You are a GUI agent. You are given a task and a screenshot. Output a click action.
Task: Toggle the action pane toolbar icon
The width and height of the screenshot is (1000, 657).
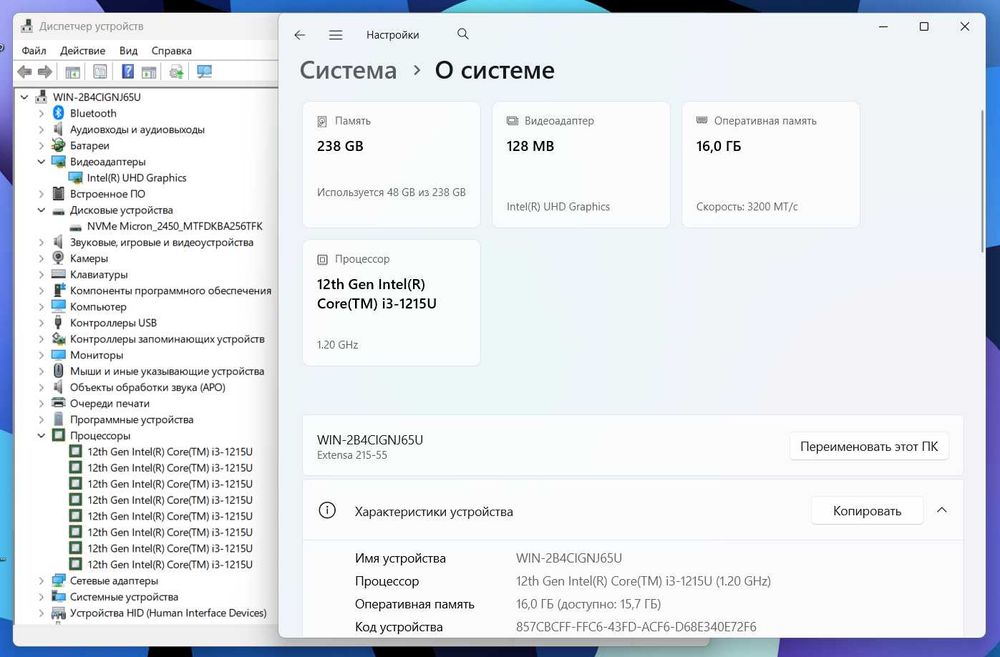point(149,72)
